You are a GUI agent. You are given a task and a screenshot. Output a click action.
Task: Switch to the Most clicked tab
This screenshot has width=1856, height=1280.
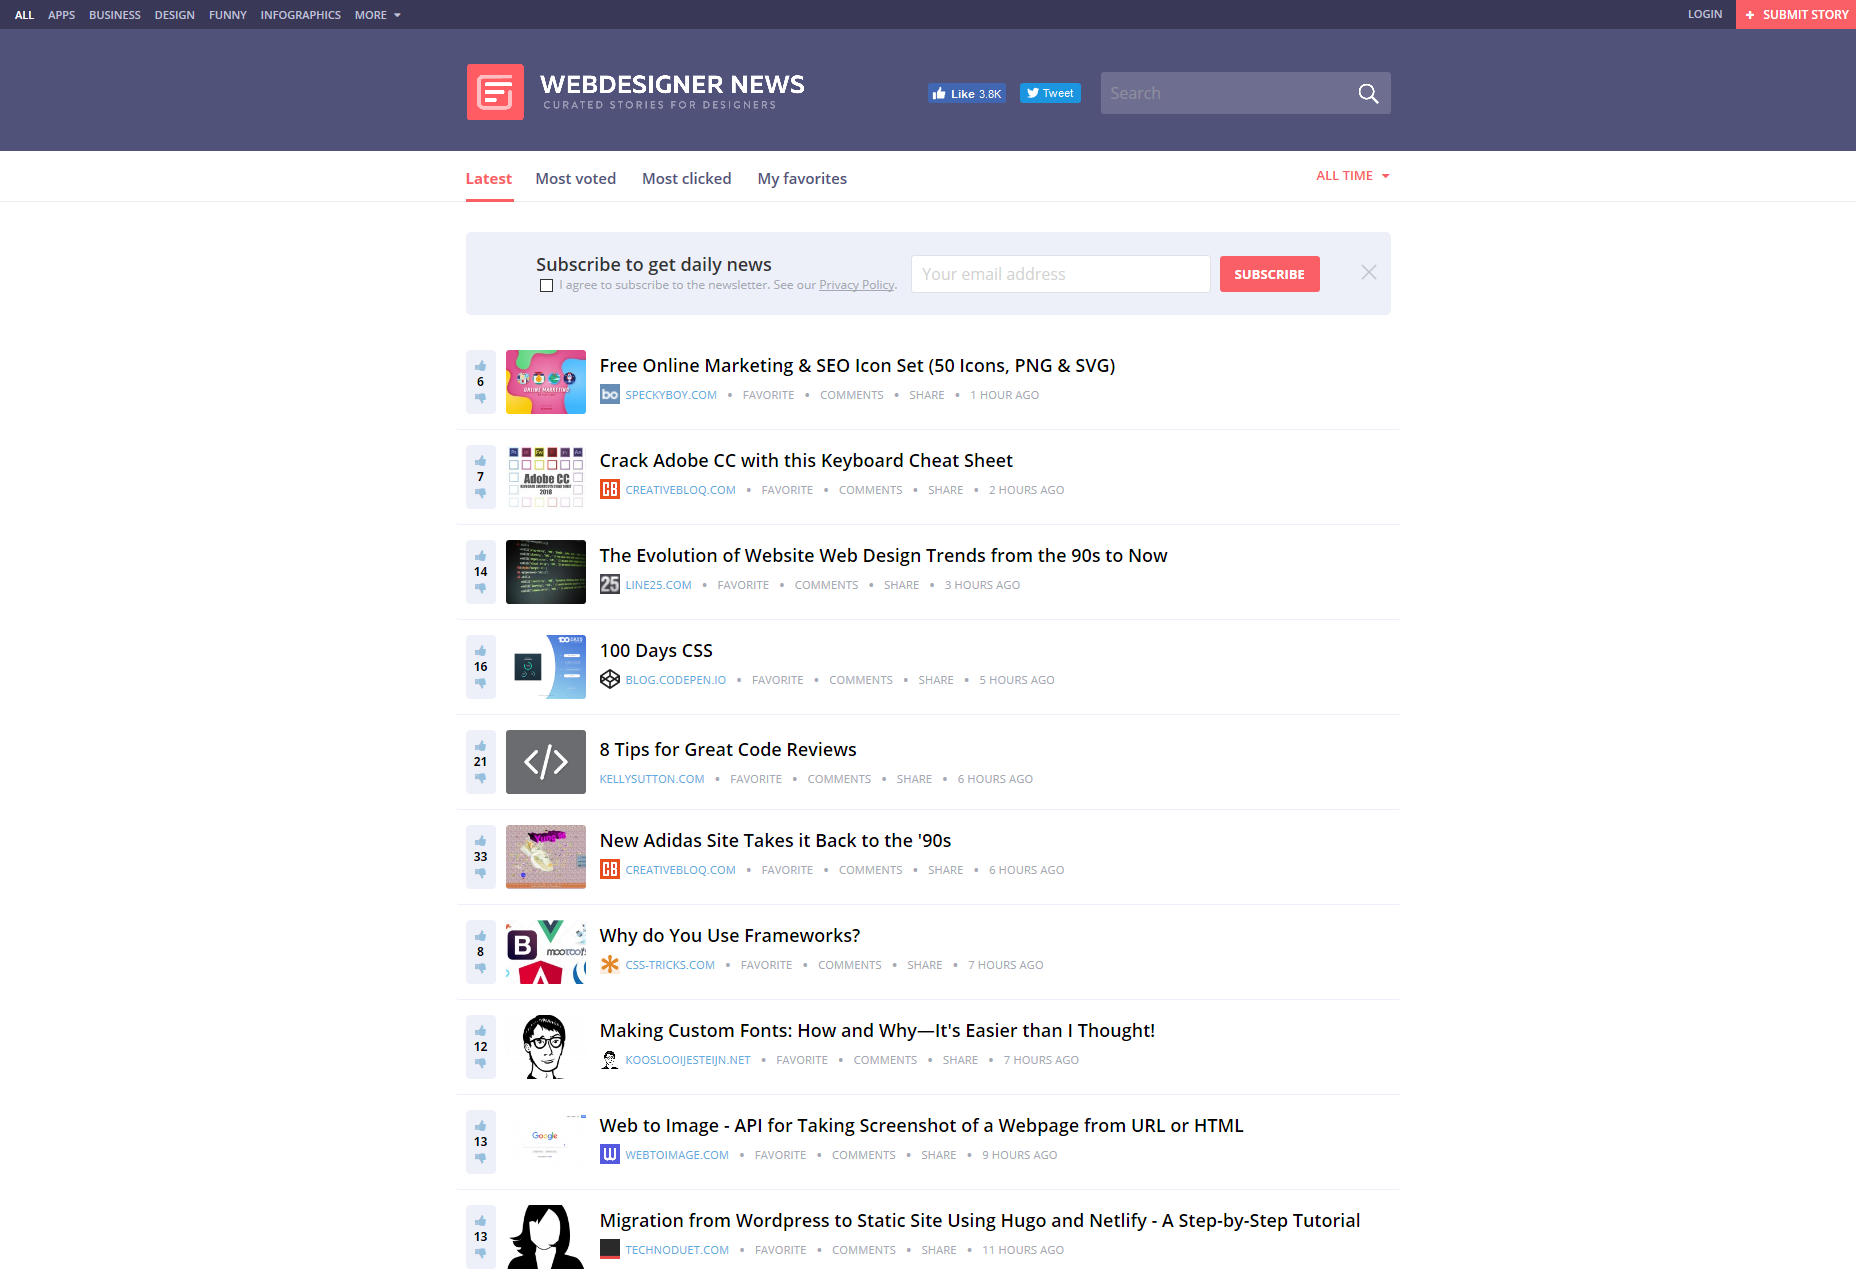(x=686, y=179)
